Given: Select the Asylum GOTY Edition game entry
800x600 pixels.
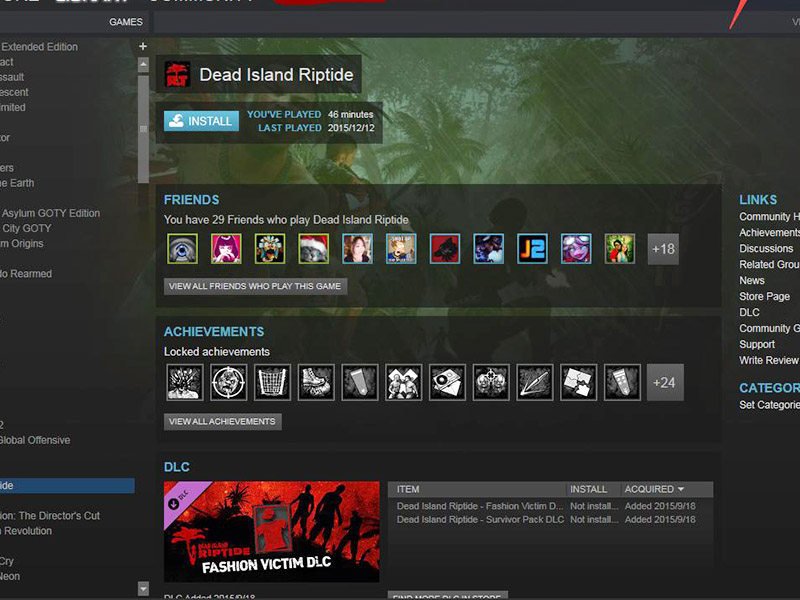Looking at the screenshot, I should coord(51,213).
